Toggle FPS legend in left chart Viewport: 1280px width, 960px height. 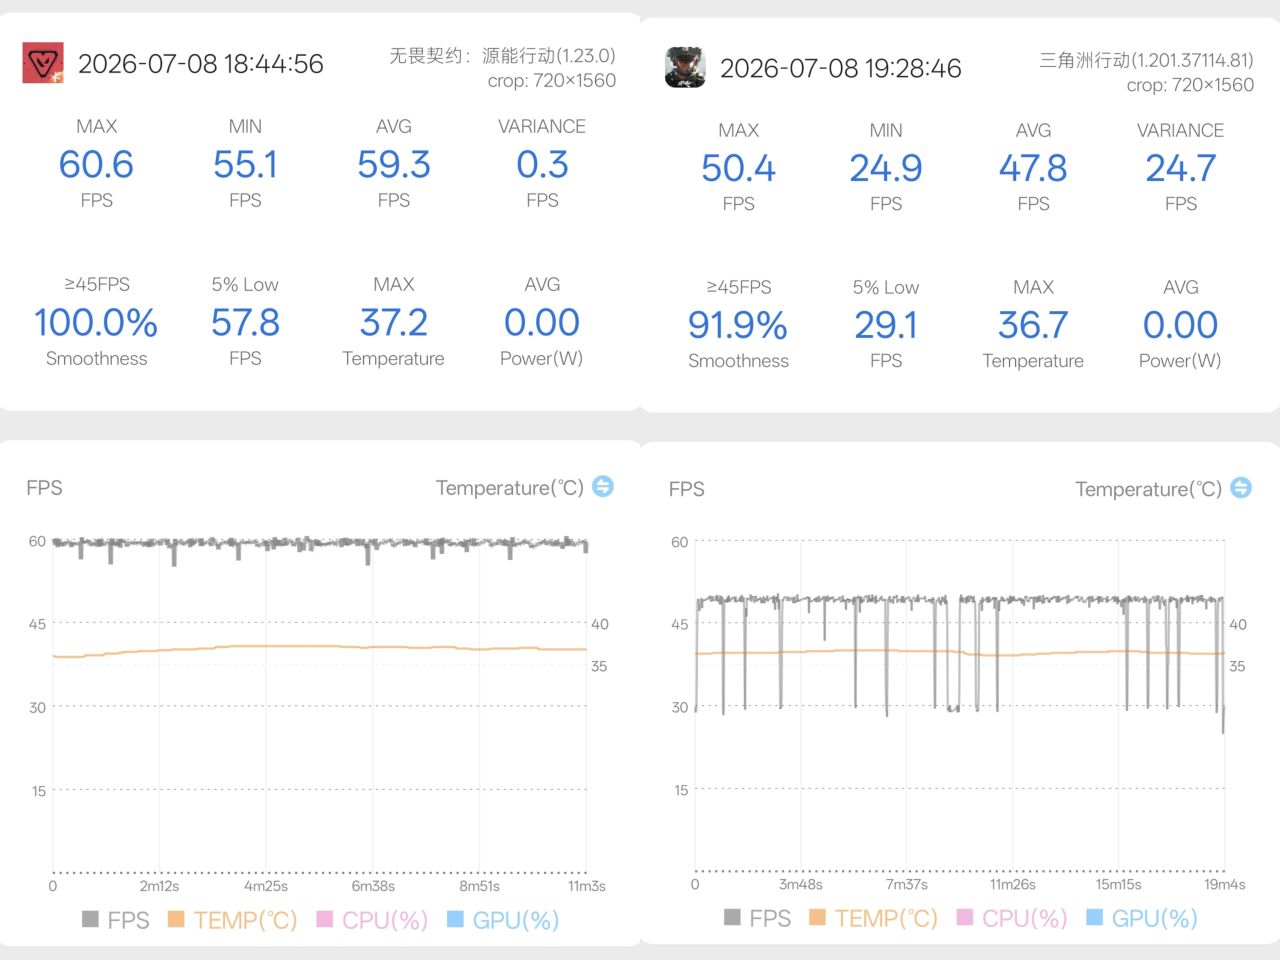(x=116, y=920)
